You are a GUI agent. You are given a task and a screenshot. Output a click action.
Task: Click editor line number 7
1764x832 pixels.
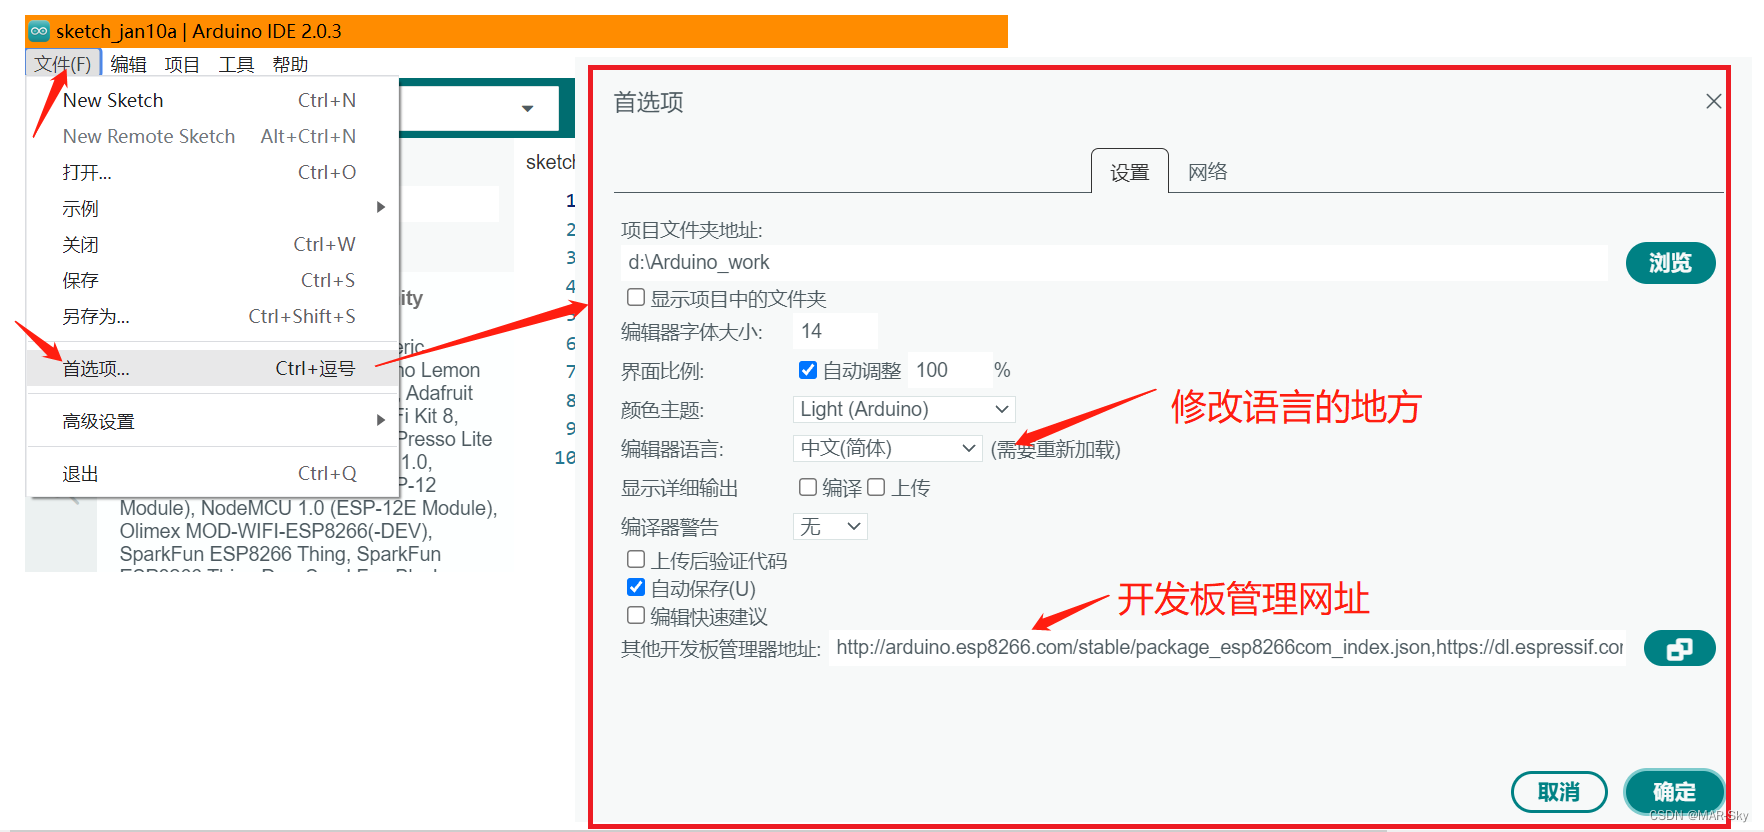[x=571, y=372]
